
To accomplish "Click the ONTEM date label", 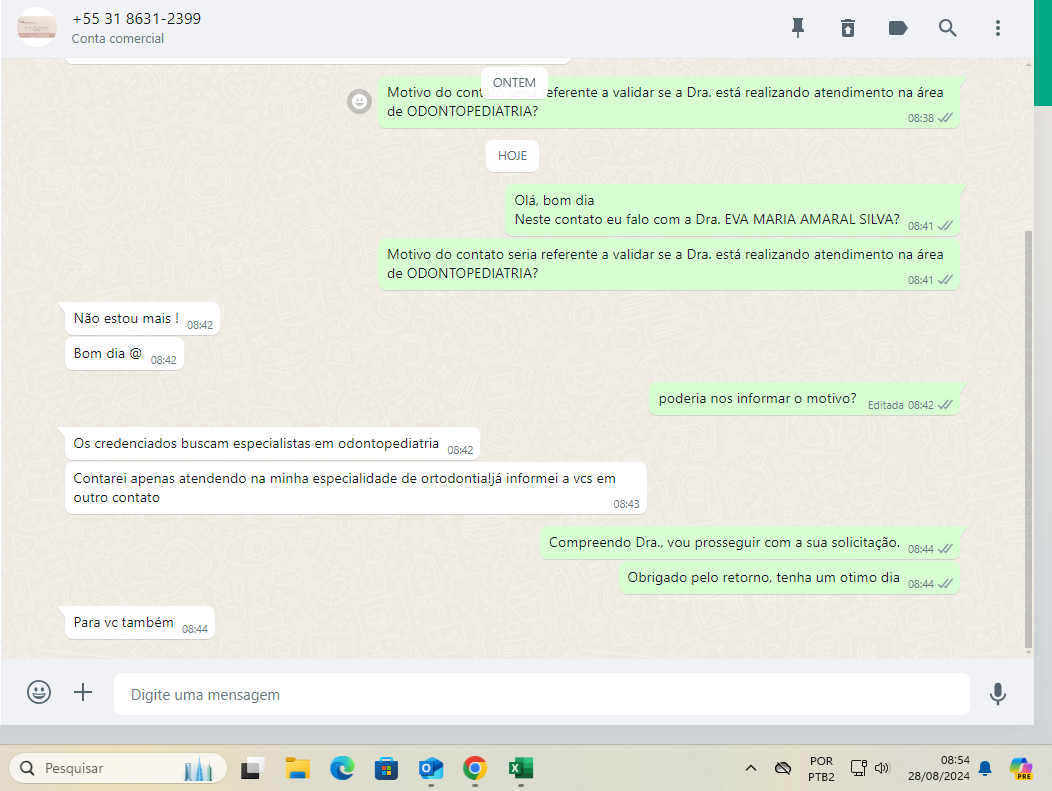I will pyautogui.click(x=514, y=83).
